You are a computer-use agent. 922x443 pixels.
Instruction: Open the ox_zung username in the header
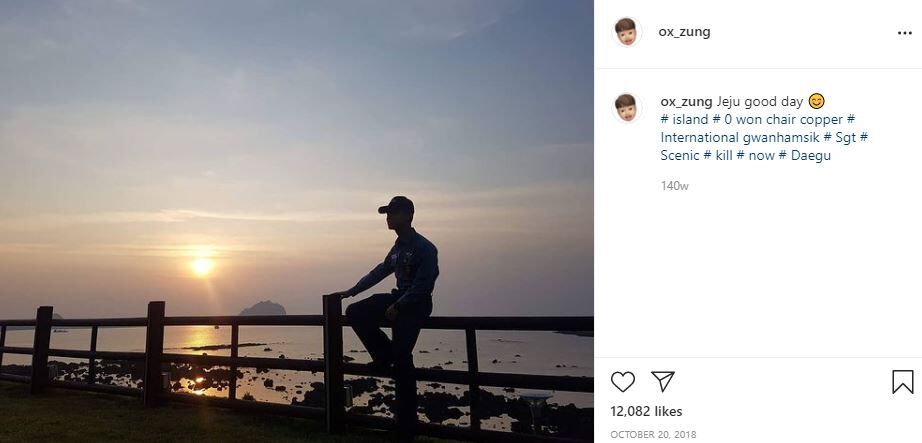684,32
